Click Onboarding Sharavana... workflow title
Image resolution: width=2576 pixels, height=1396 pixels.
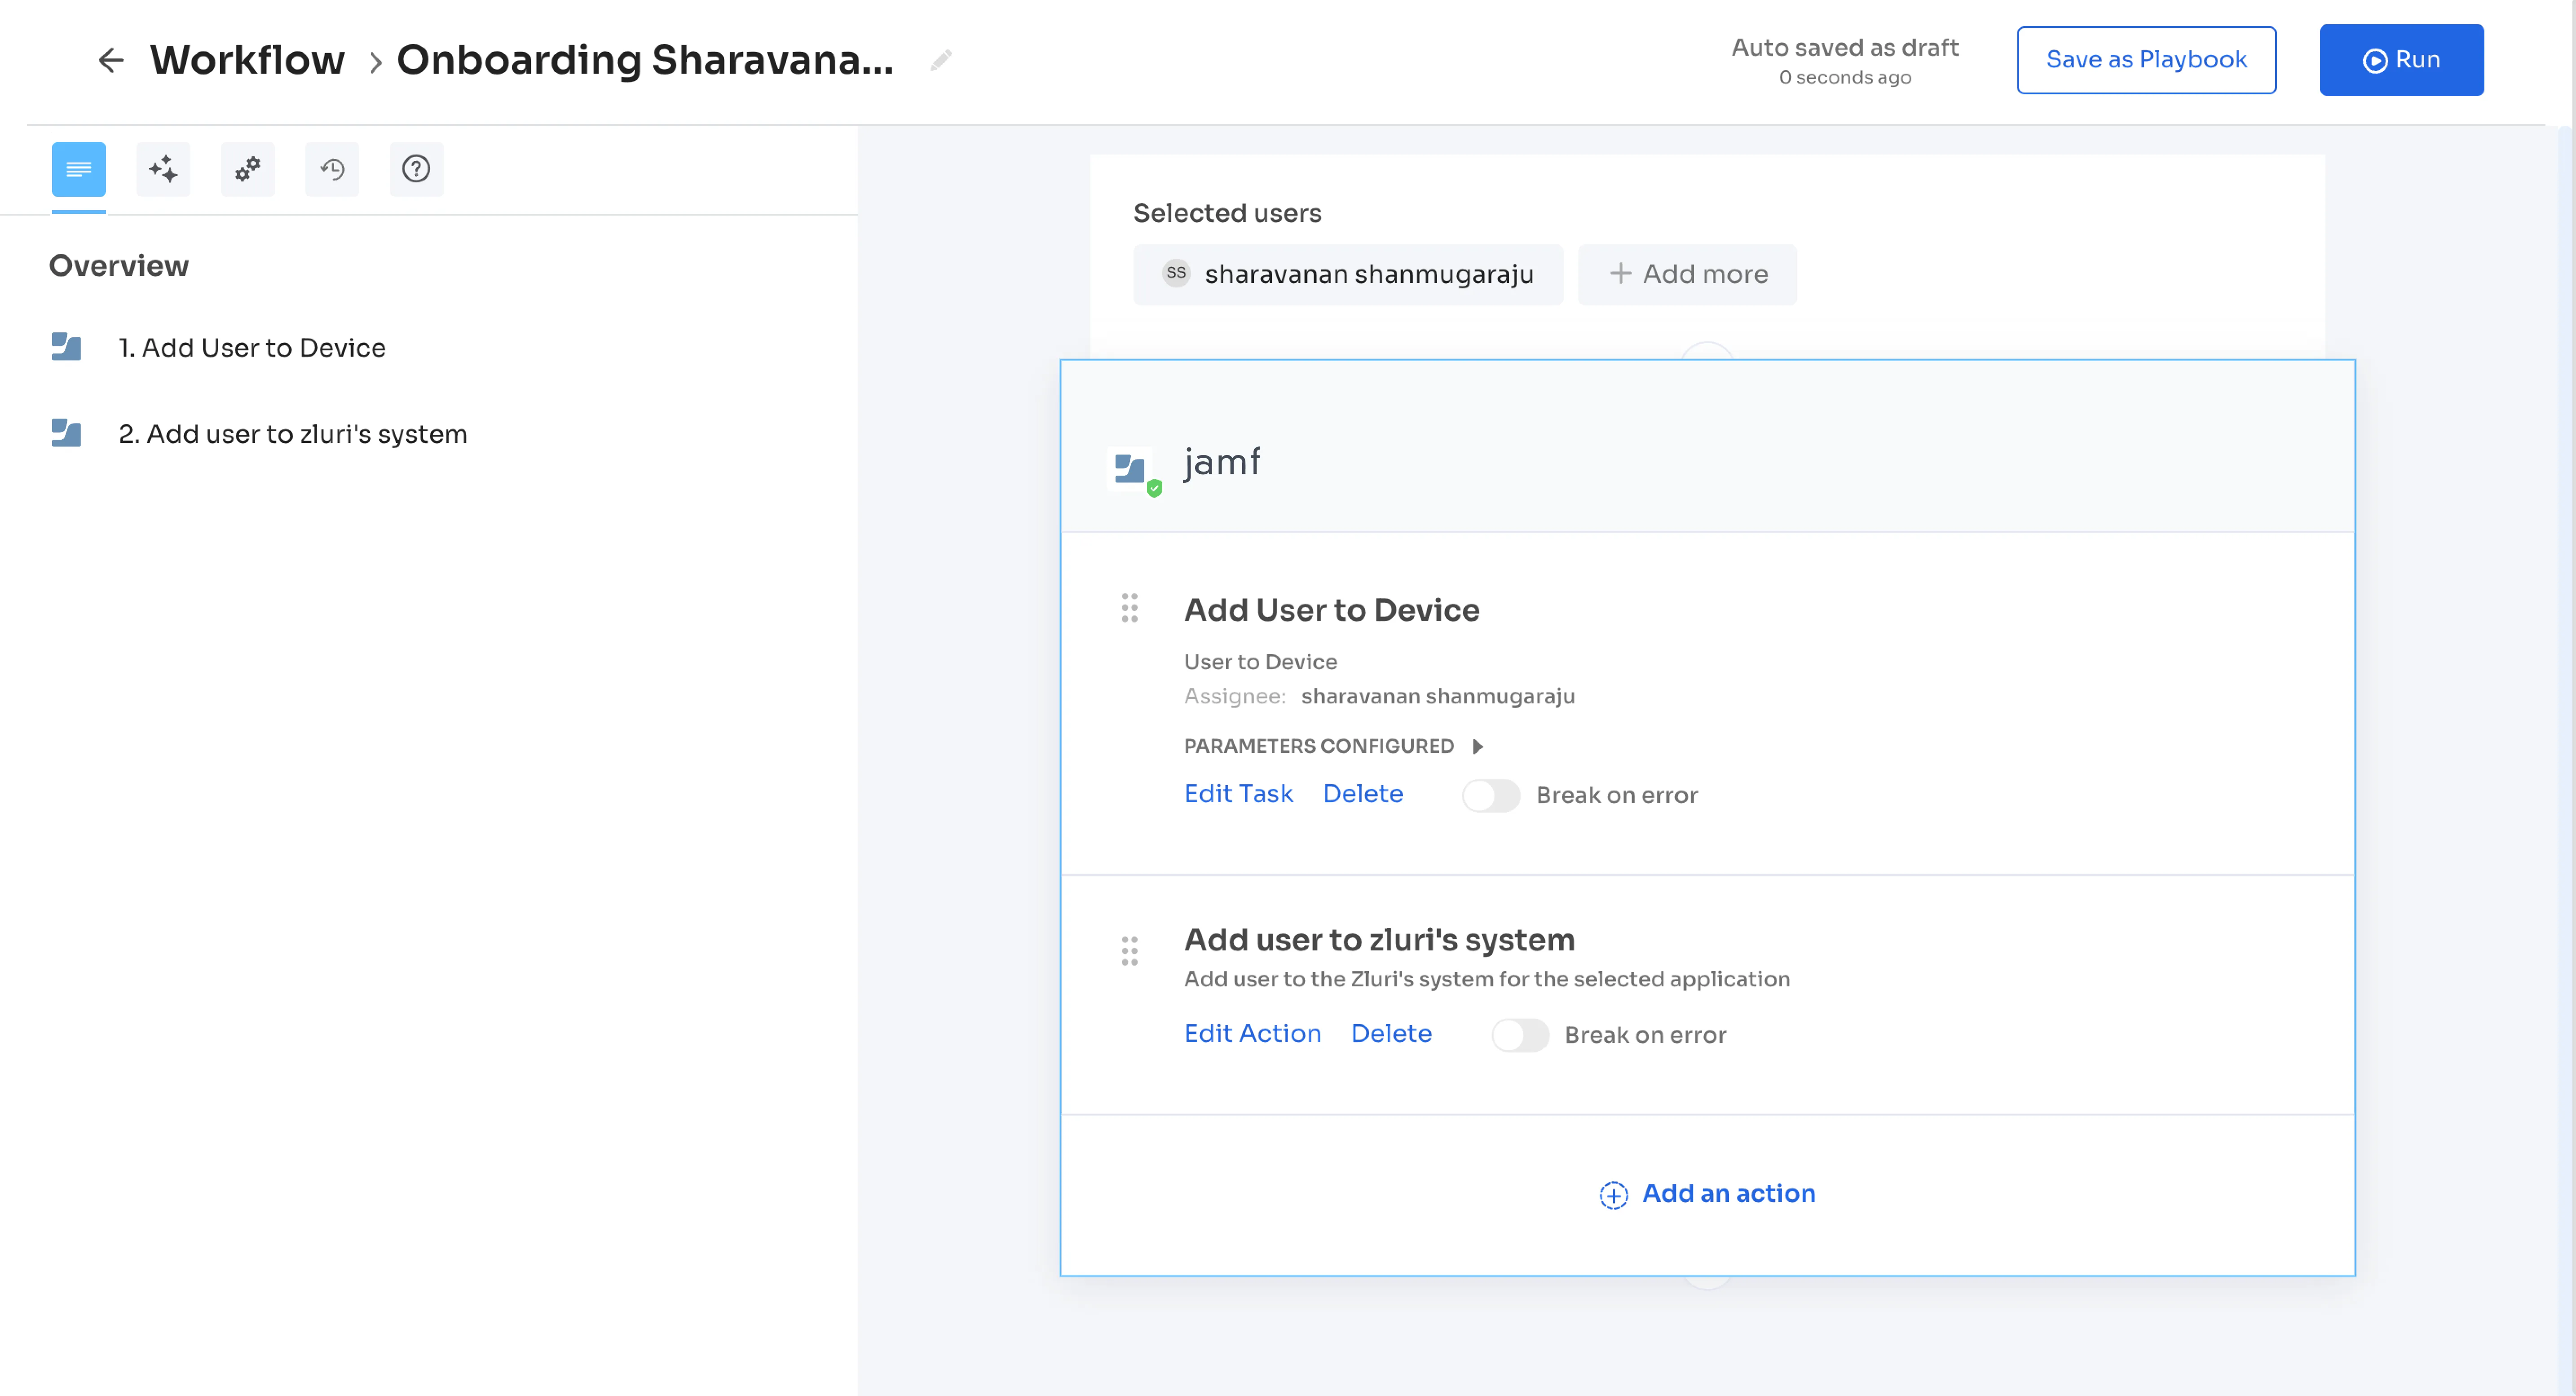[x=645, y=60]
